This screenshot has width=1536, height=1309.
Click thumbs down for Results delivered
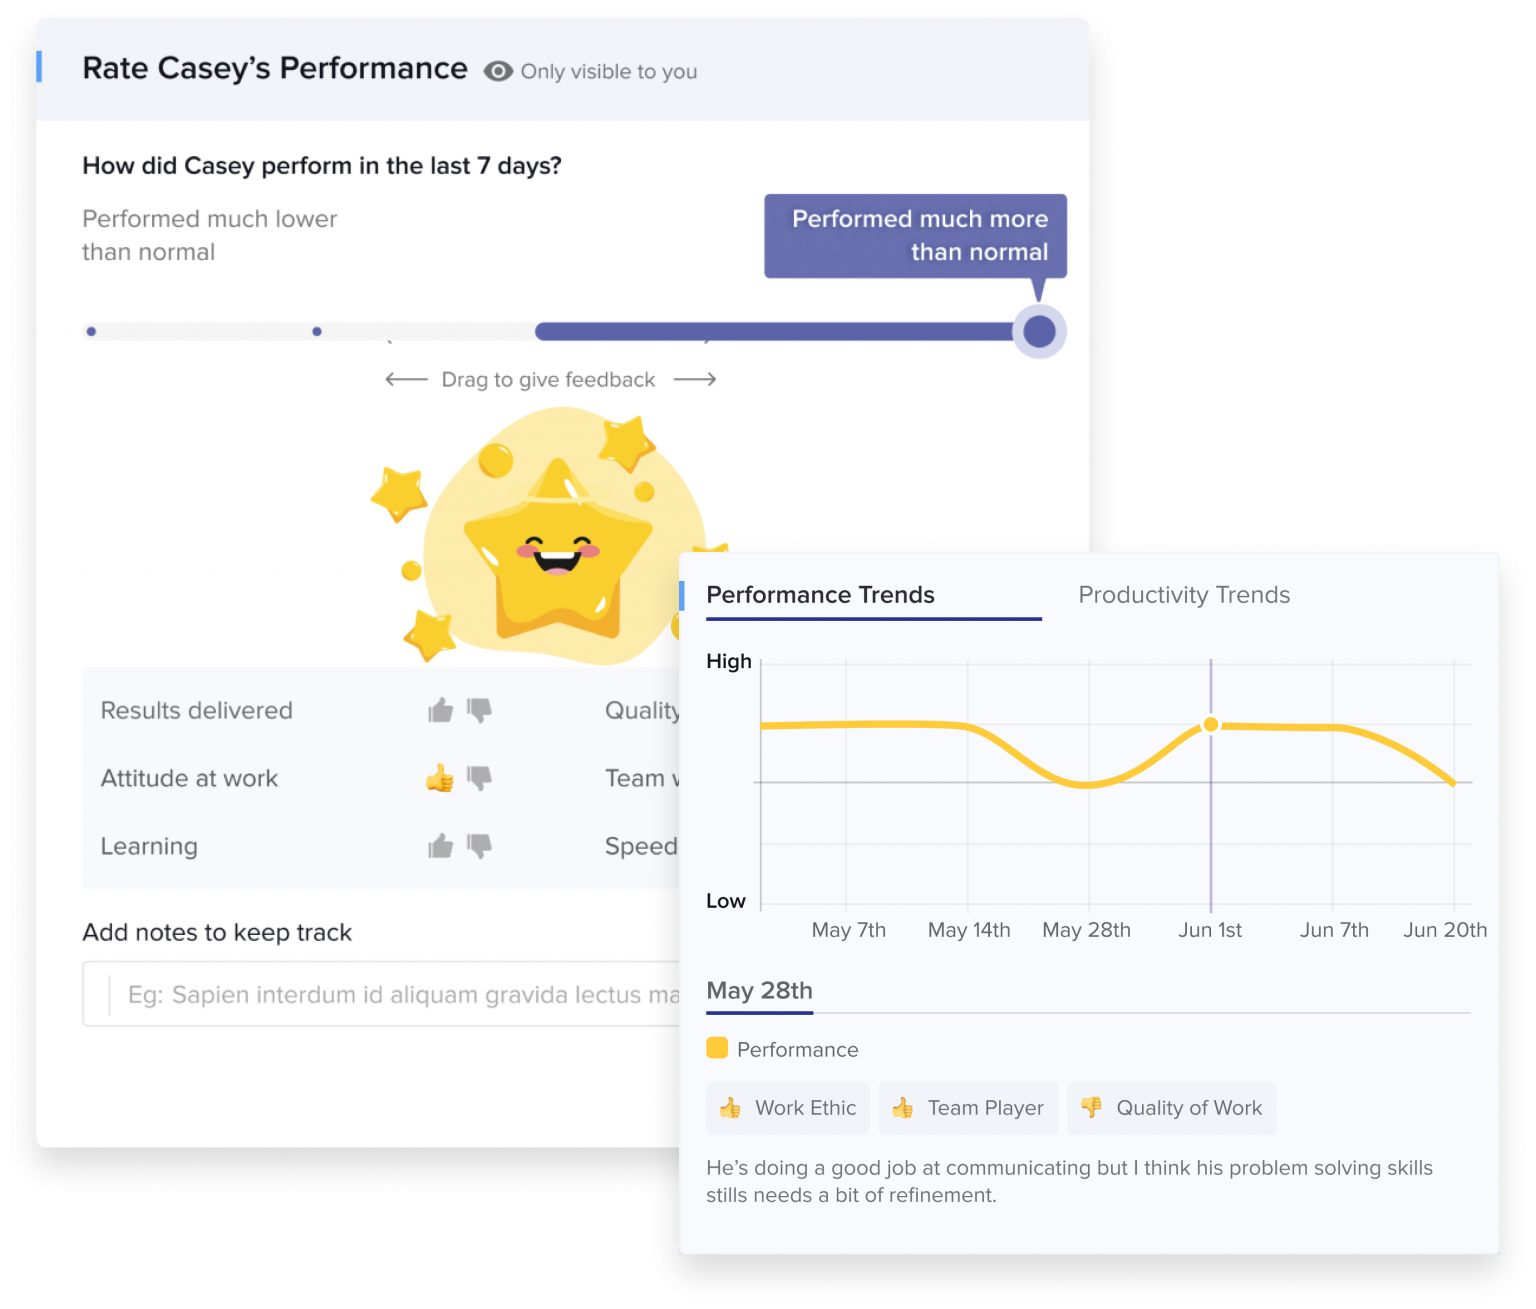pos(480,711)
